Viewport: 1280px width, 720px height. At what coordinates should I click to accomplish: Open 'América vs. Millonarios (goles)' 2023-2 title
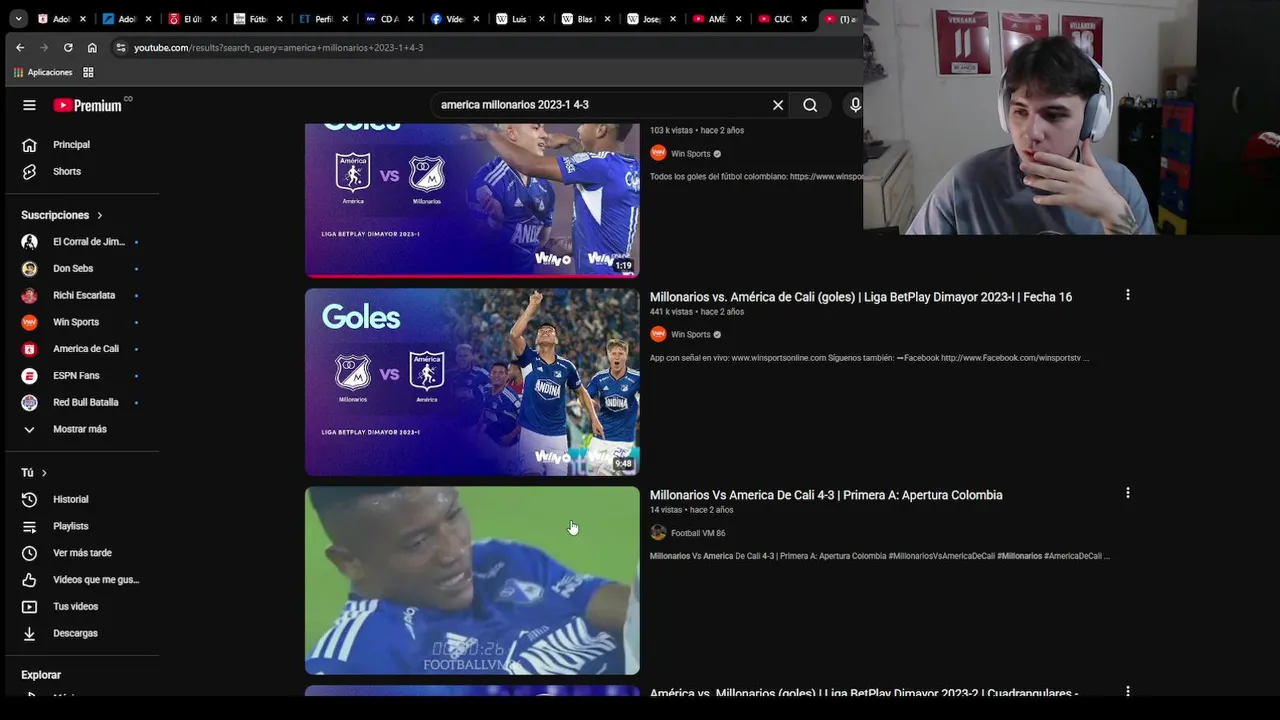pos(864,693)
